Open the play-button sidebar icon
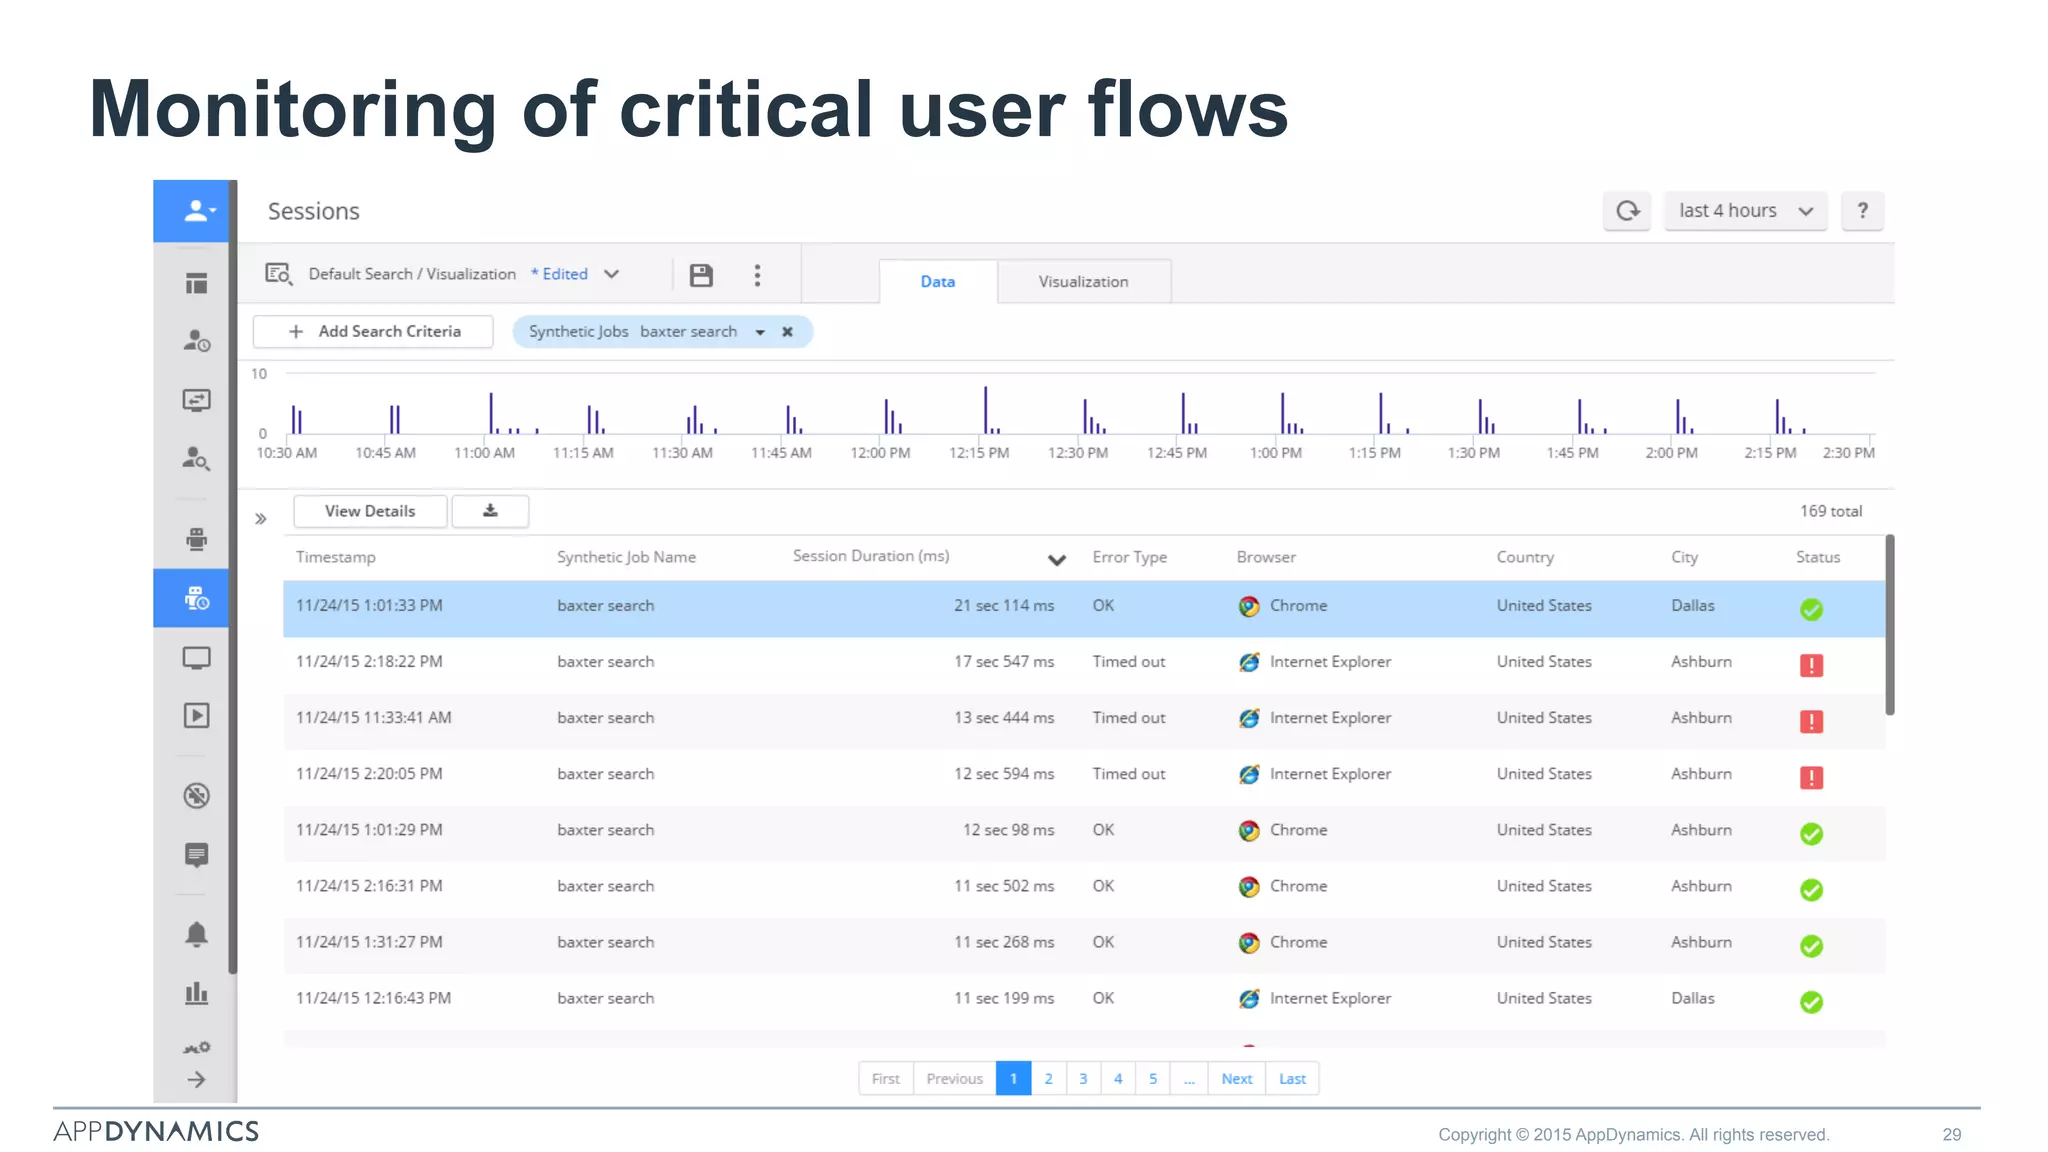Screen dimensions: 2048x1152 [x=197, y=716]
